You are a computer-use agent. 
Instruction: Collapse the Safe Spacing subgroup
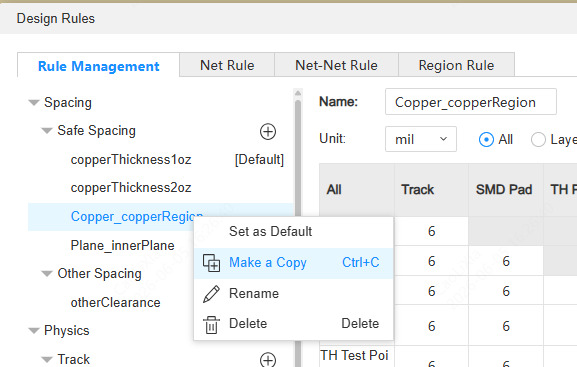tap(47, 131)
